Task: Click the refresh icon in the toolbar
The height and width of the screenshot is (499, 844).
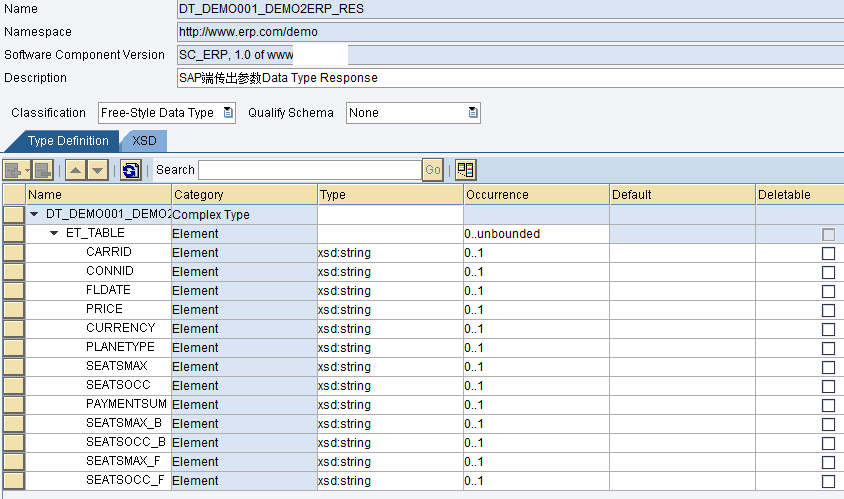Action: pyautogui.click(x=131, y=170)
